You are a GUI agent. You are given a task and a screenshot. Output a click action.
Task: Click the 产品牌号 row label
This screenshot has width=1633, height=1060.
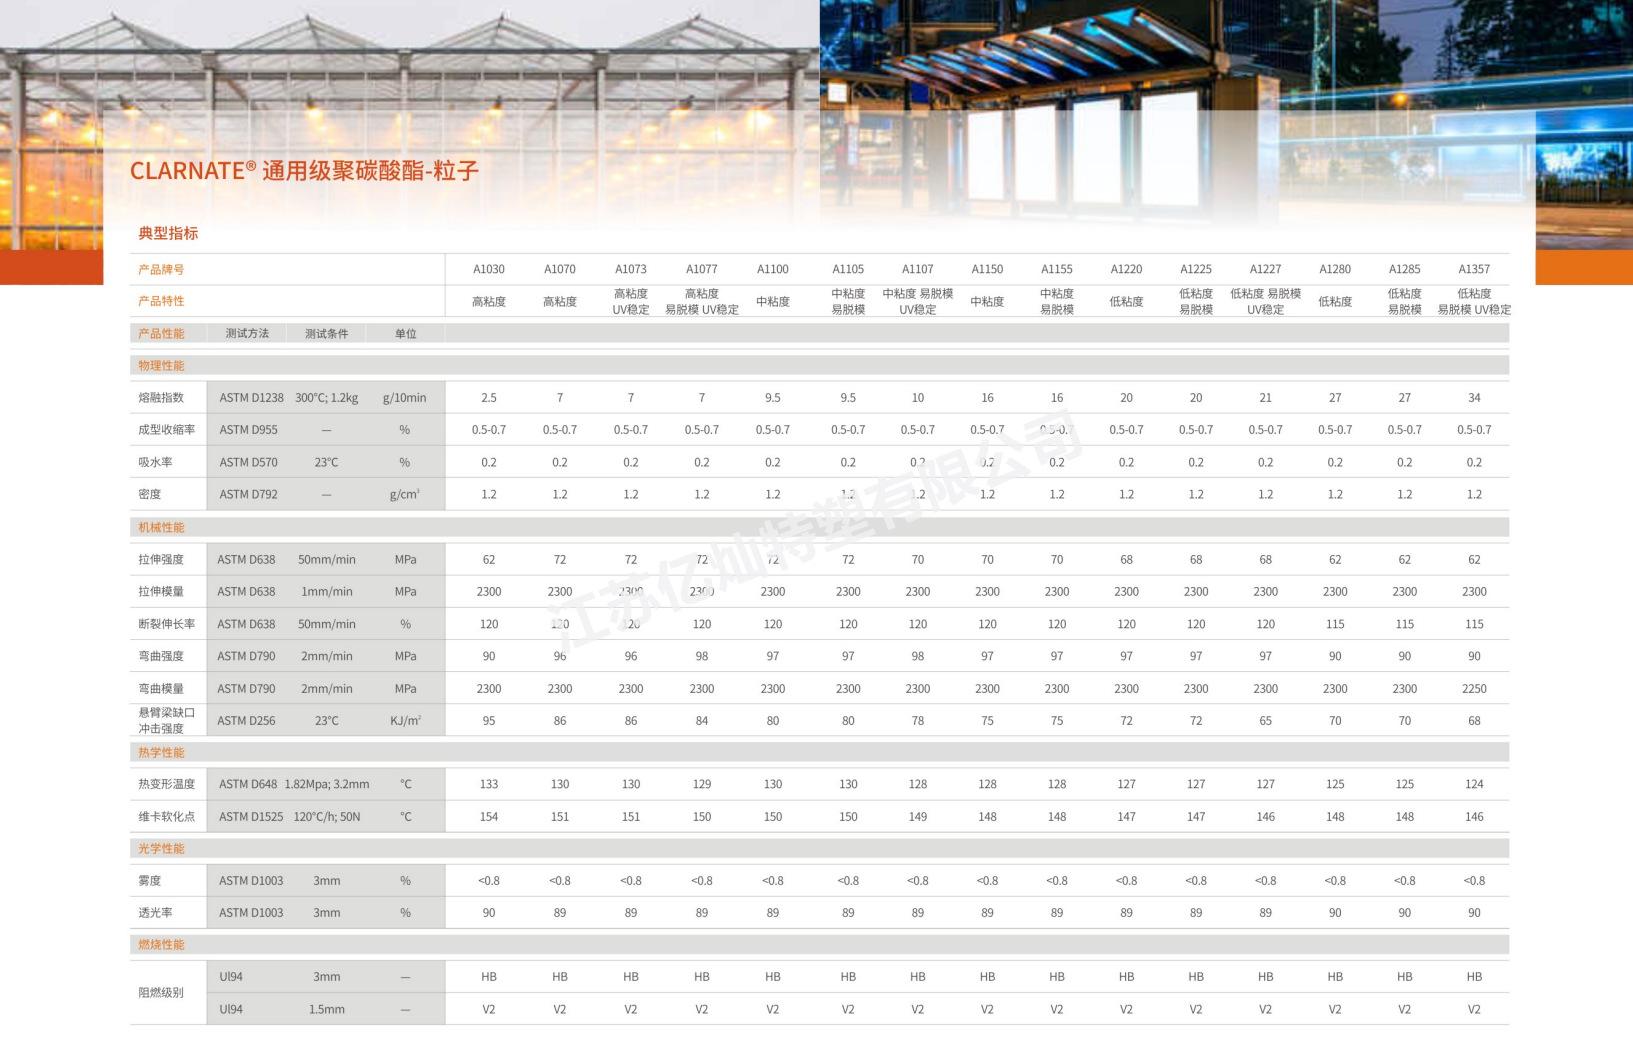coord(161,269)
